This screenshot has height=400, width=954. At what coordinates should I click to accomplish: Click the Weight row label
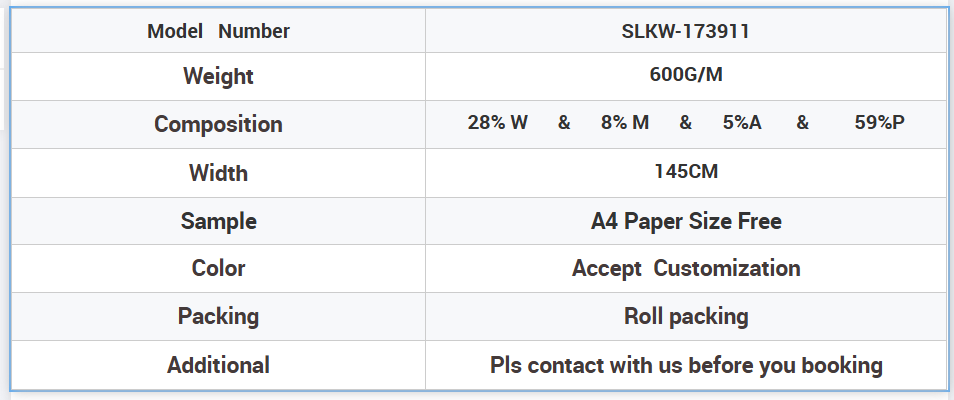(218, 76)
